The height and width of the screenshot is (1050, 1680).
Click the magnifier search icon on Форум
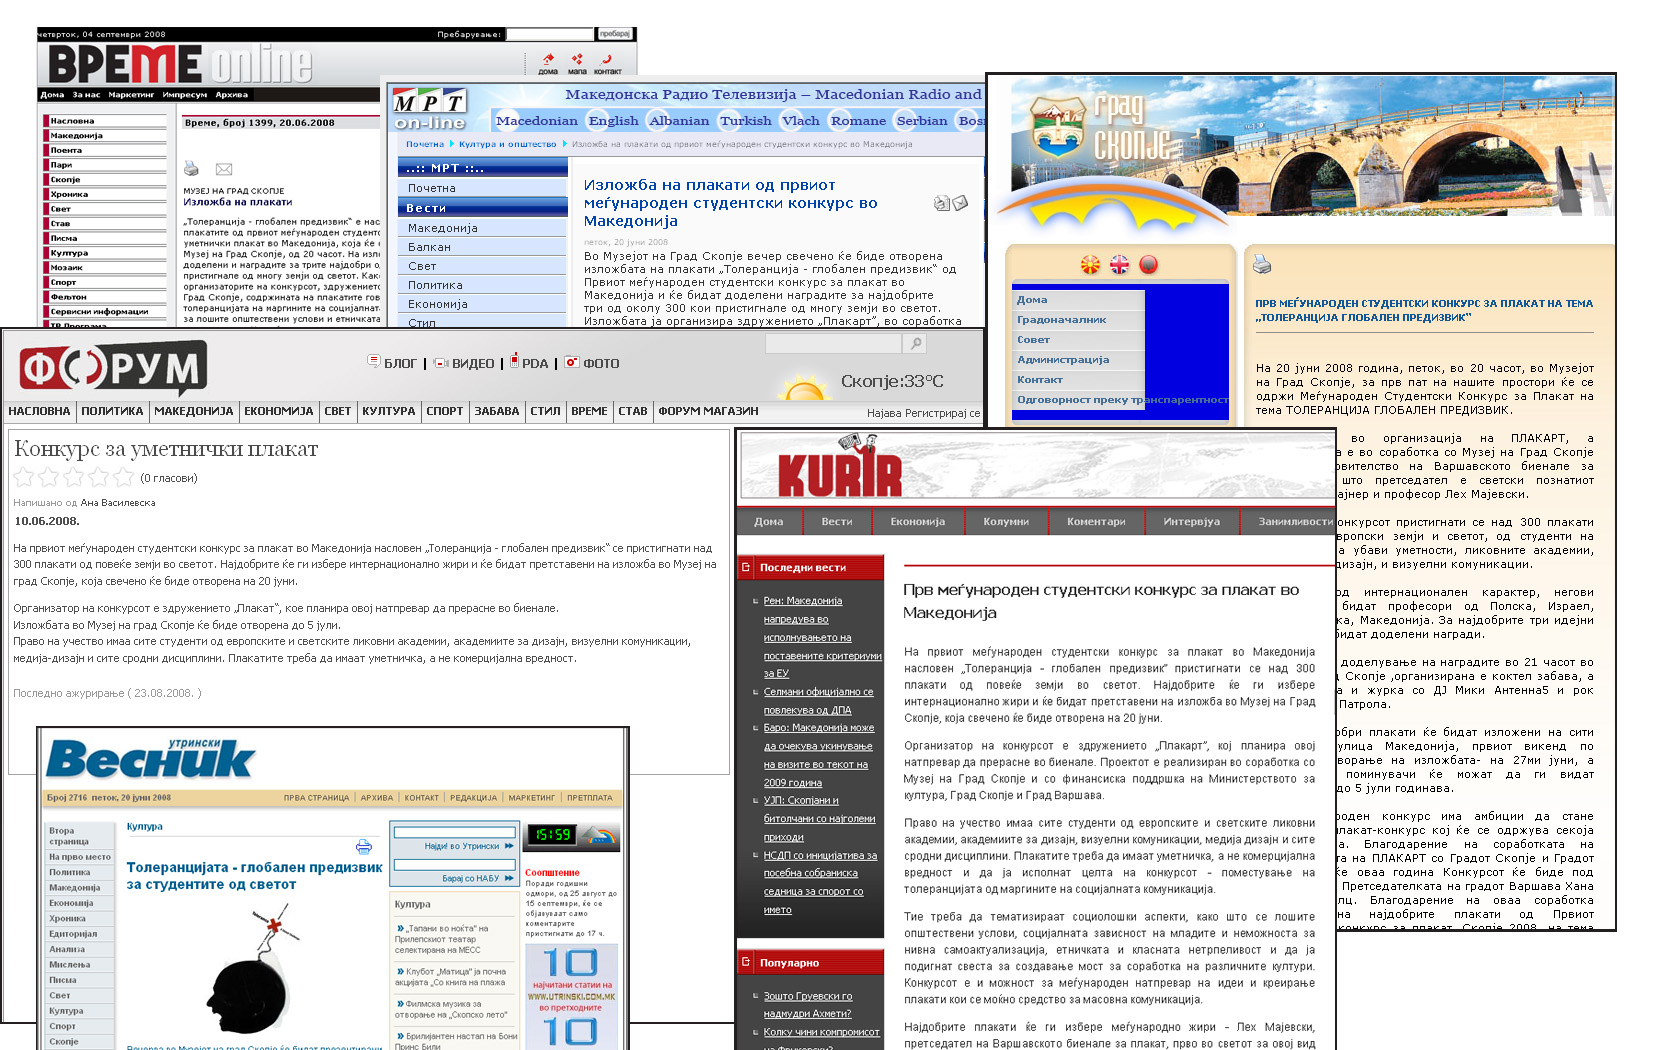915,344
